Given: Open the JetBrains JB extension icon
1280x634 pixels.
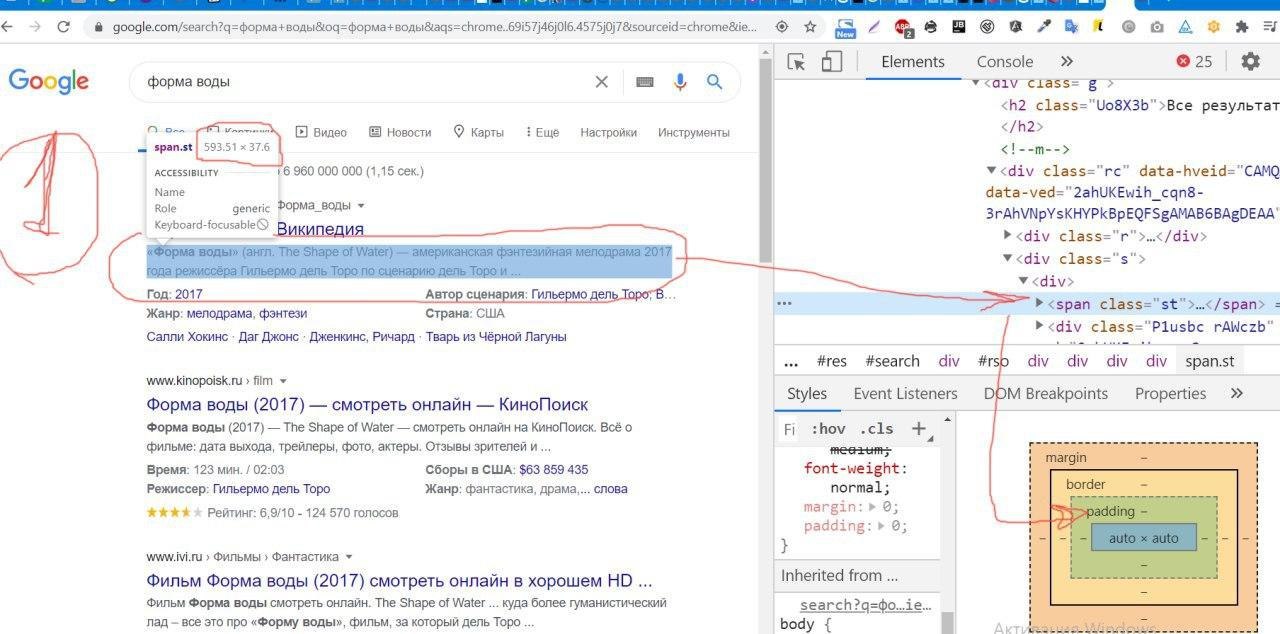Looking at the screenshot, I should point(959,27).
